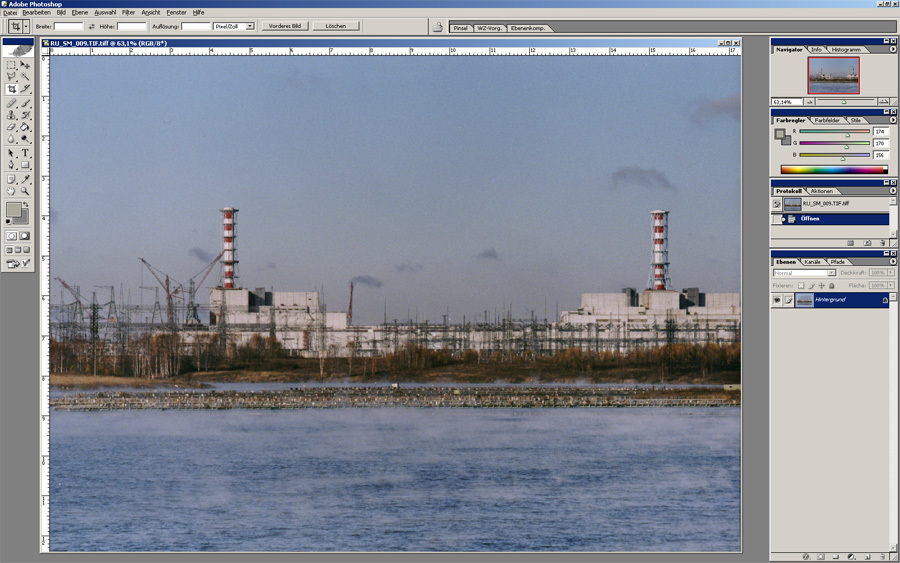Open the Ebenen panel flyout menu

pos(893,261)
